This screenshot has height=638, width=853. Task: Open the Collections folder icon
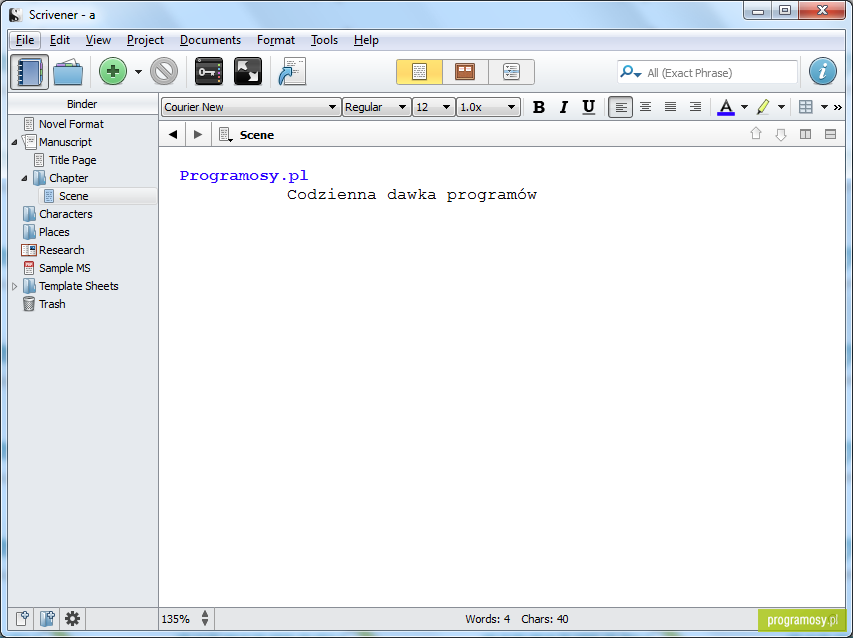[x=68, y=72]
